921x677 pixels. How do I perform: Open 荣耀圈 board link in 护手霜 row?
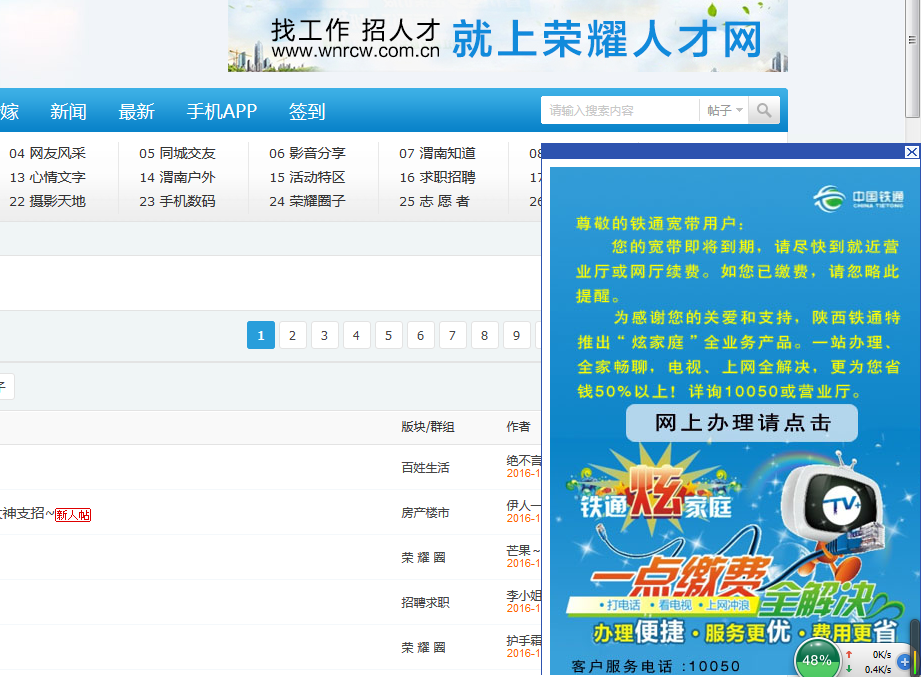tap(423, 648)
